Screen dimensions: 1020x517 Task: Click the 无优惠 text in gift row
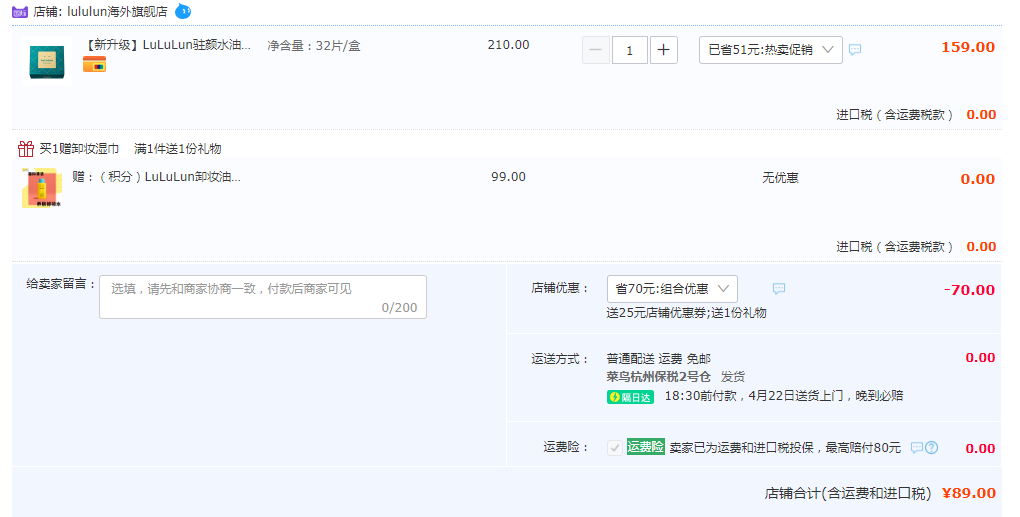point(781,178)
